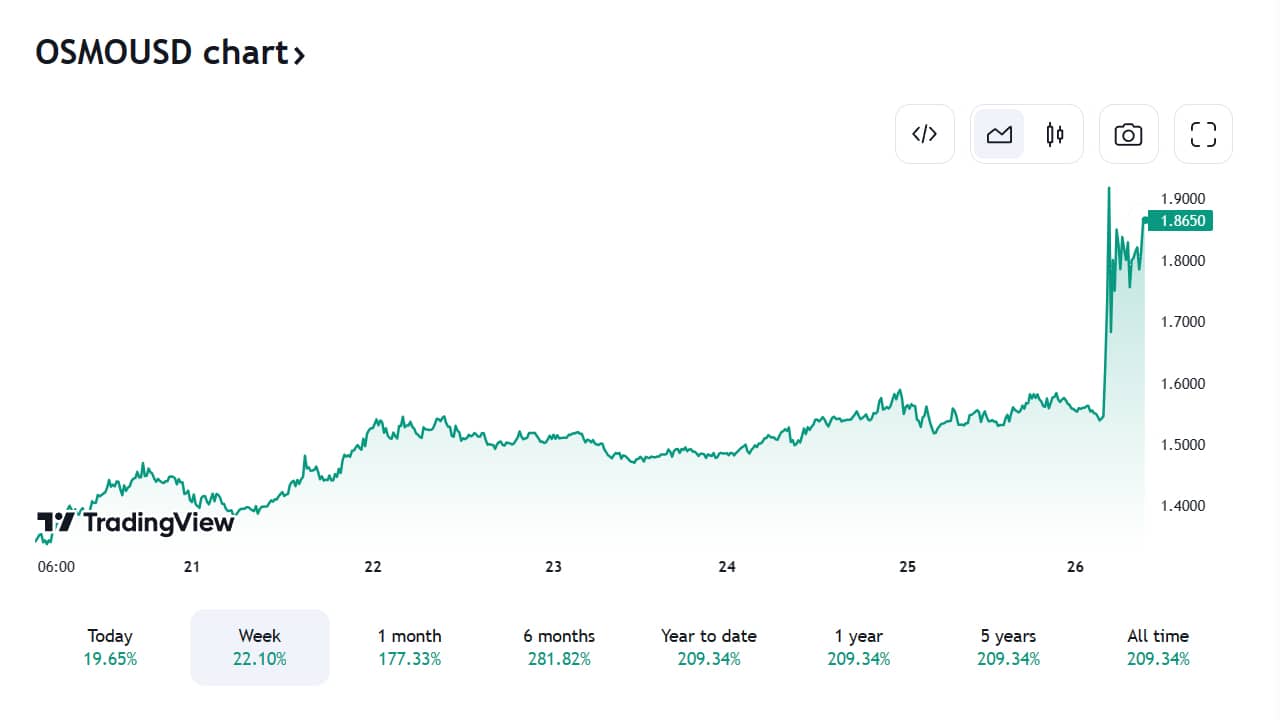
Task: Select the 5 years range
Action: (x=1008, y=647)
